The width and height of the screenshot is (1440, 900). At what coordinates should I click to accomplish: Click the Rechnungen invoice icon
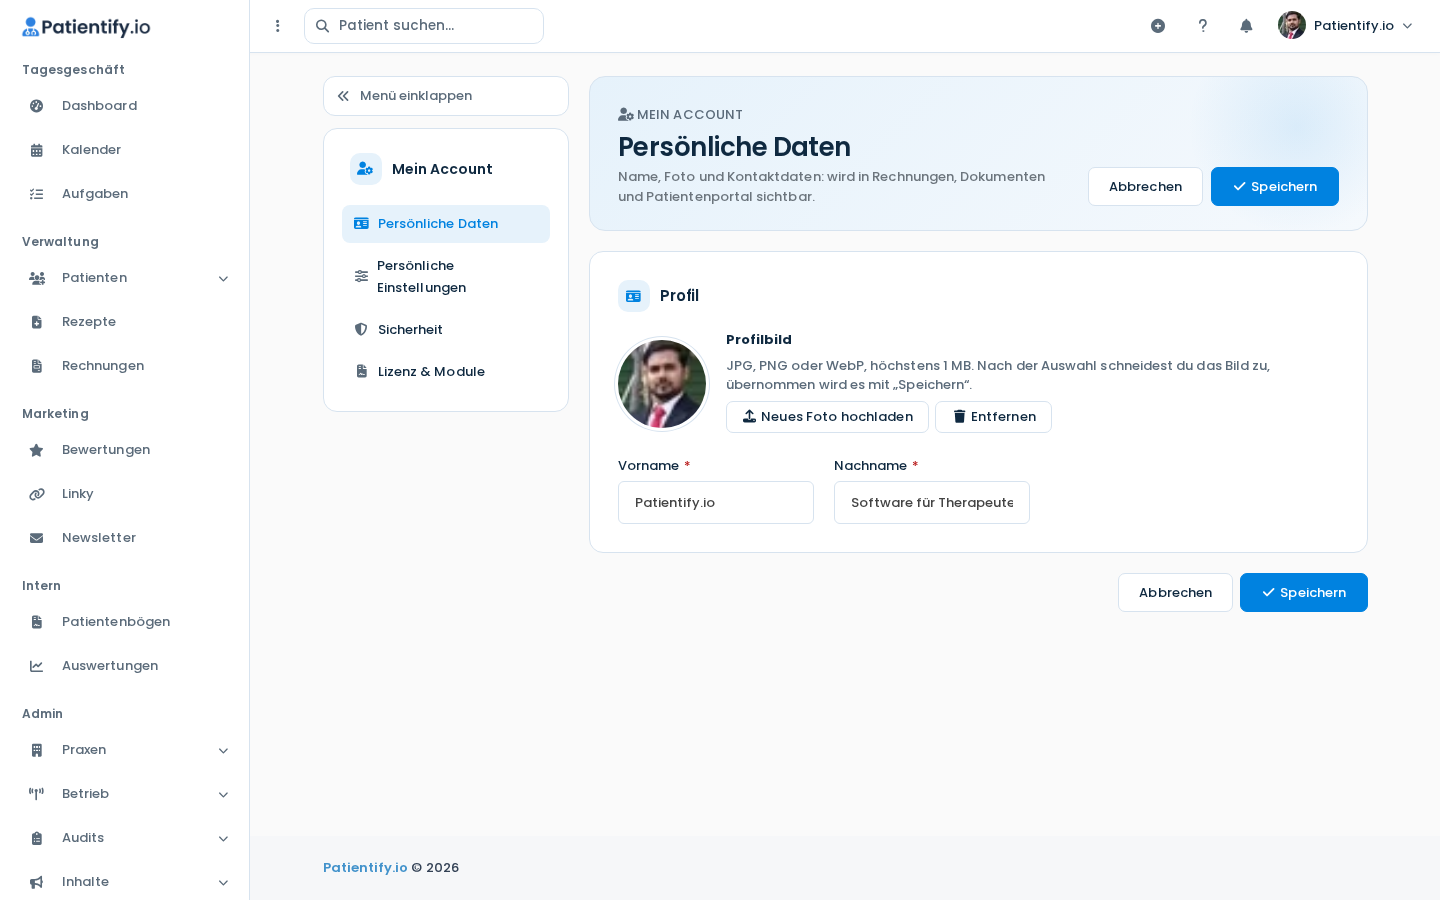point(37,366)
